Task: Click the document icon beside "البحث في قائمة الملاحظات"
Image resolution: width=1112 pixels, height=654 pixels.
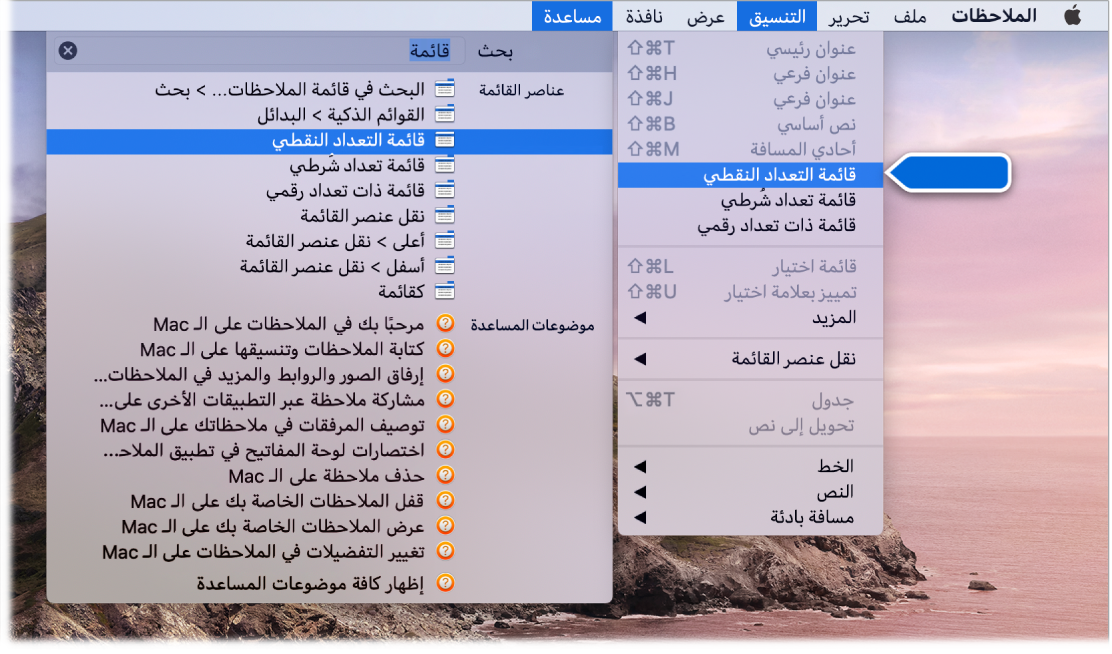Action: [444, 87]
